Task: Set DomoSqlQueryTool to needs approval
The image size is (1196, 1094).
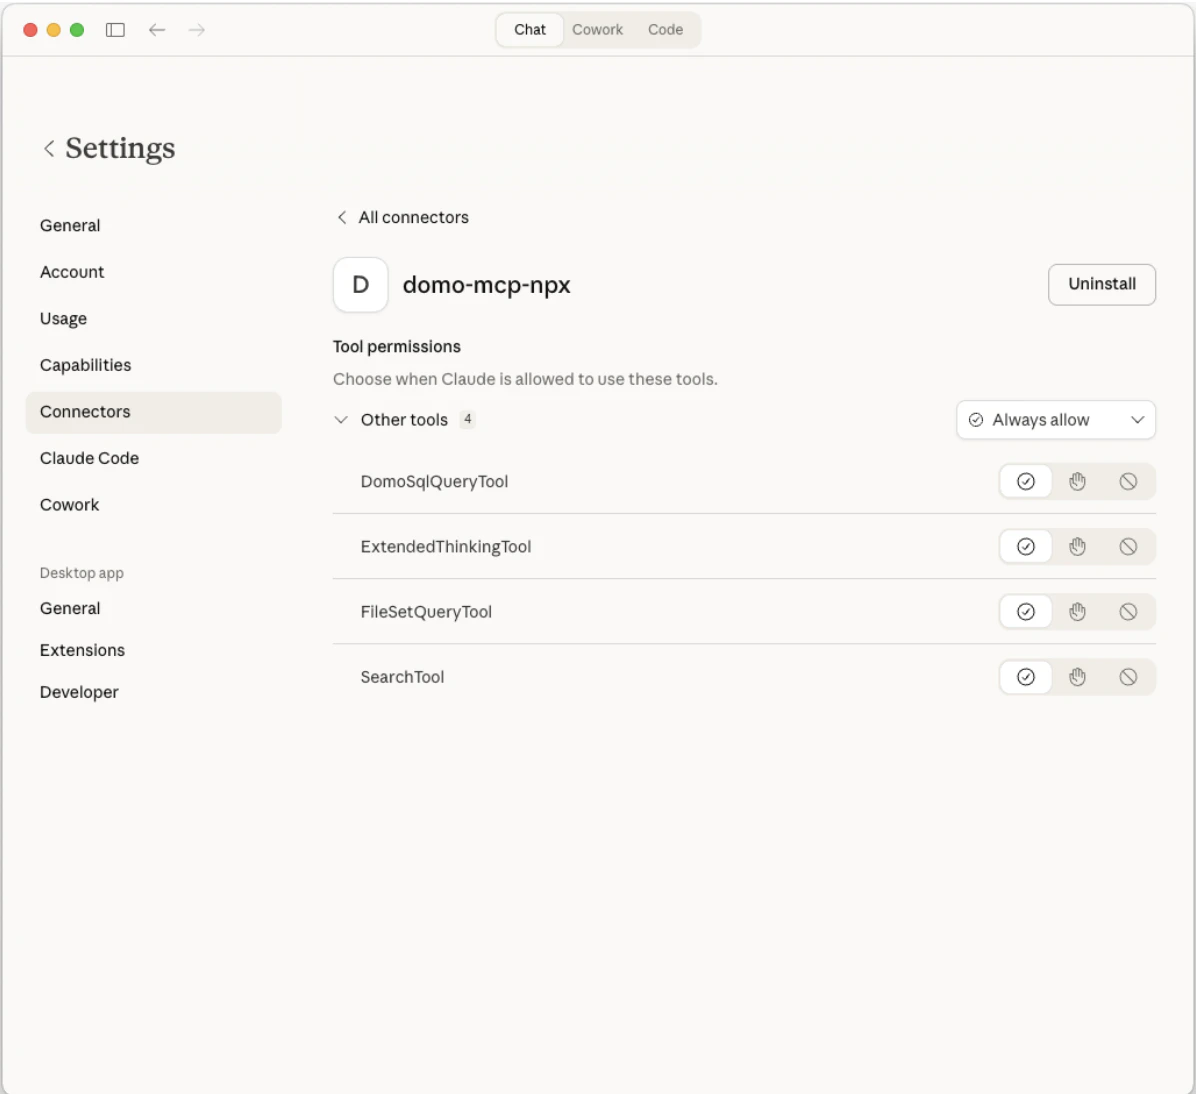Action: 1077,481
